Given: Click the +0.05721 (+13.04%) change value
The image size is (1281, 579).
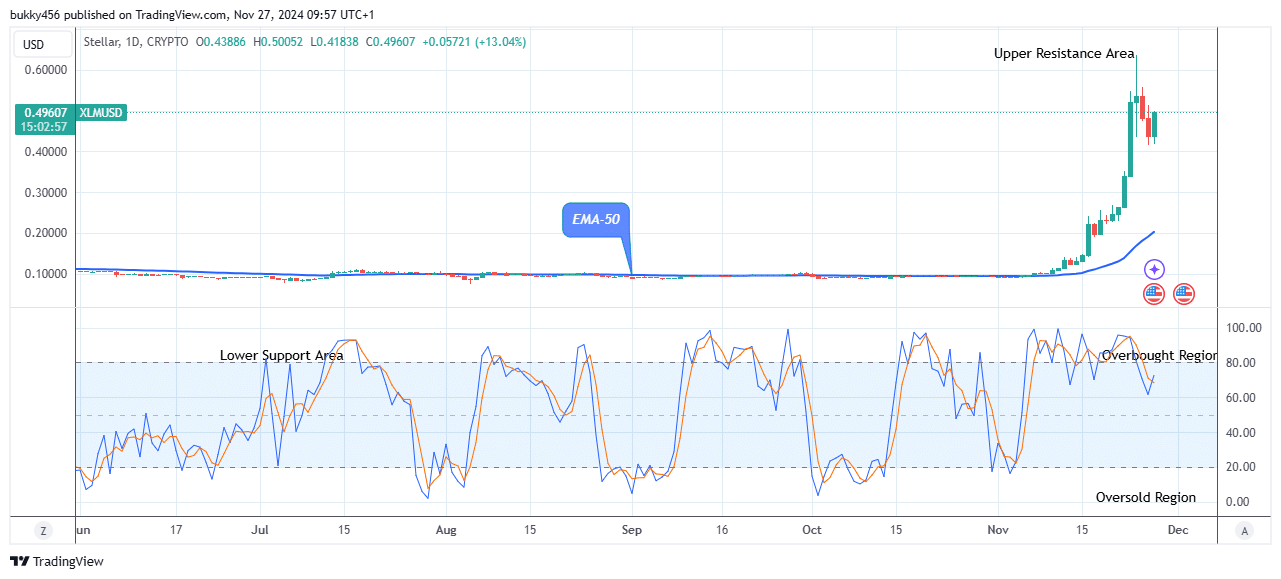Looking at the screenshot, I should coord(475,42).
